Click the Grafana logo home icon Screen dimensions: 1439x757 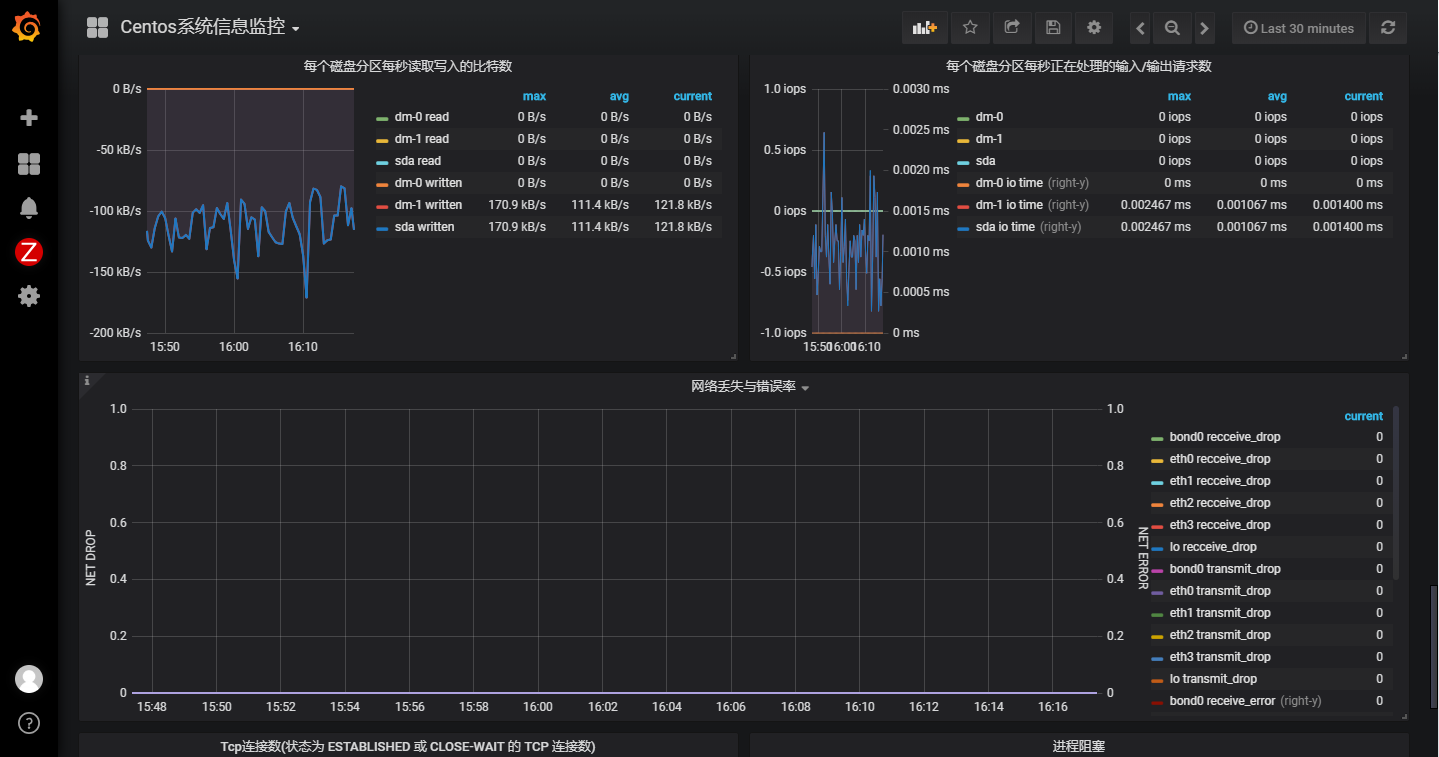tap(28, 28)
